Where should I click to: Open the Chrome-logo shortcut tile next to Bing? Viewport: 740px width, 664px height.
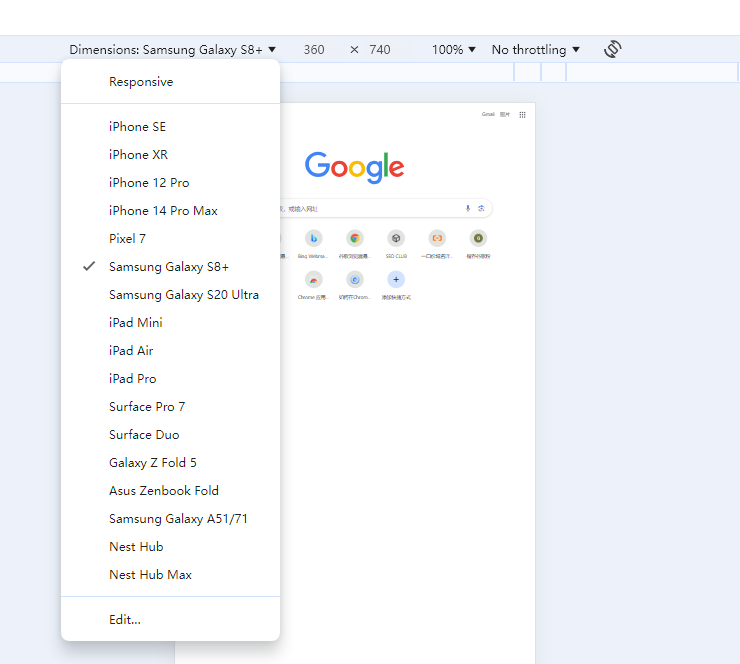tap(354, 244)
